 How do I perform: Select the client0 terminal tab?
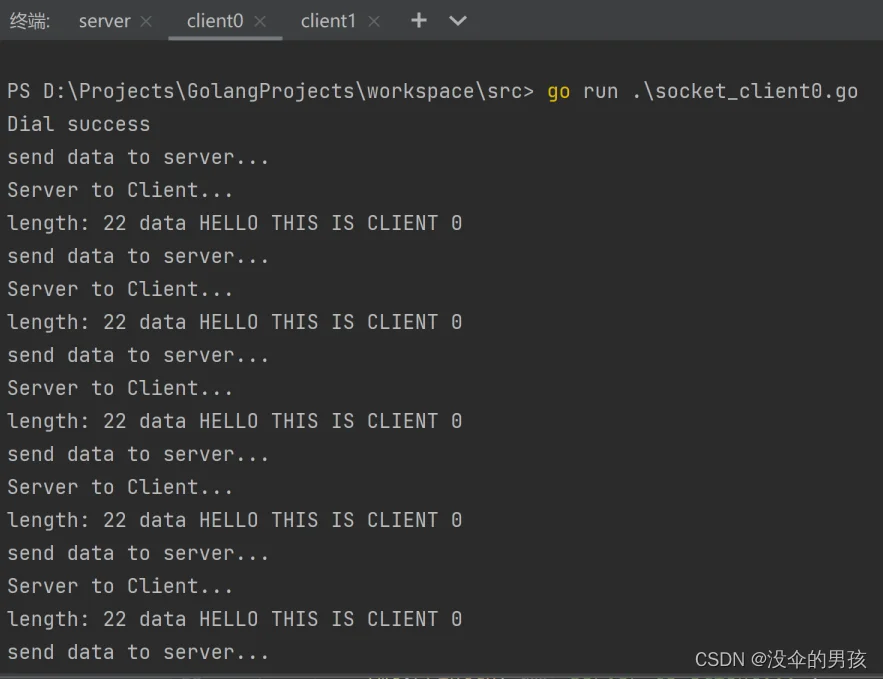pyautogui.click(x=215, y=21)
